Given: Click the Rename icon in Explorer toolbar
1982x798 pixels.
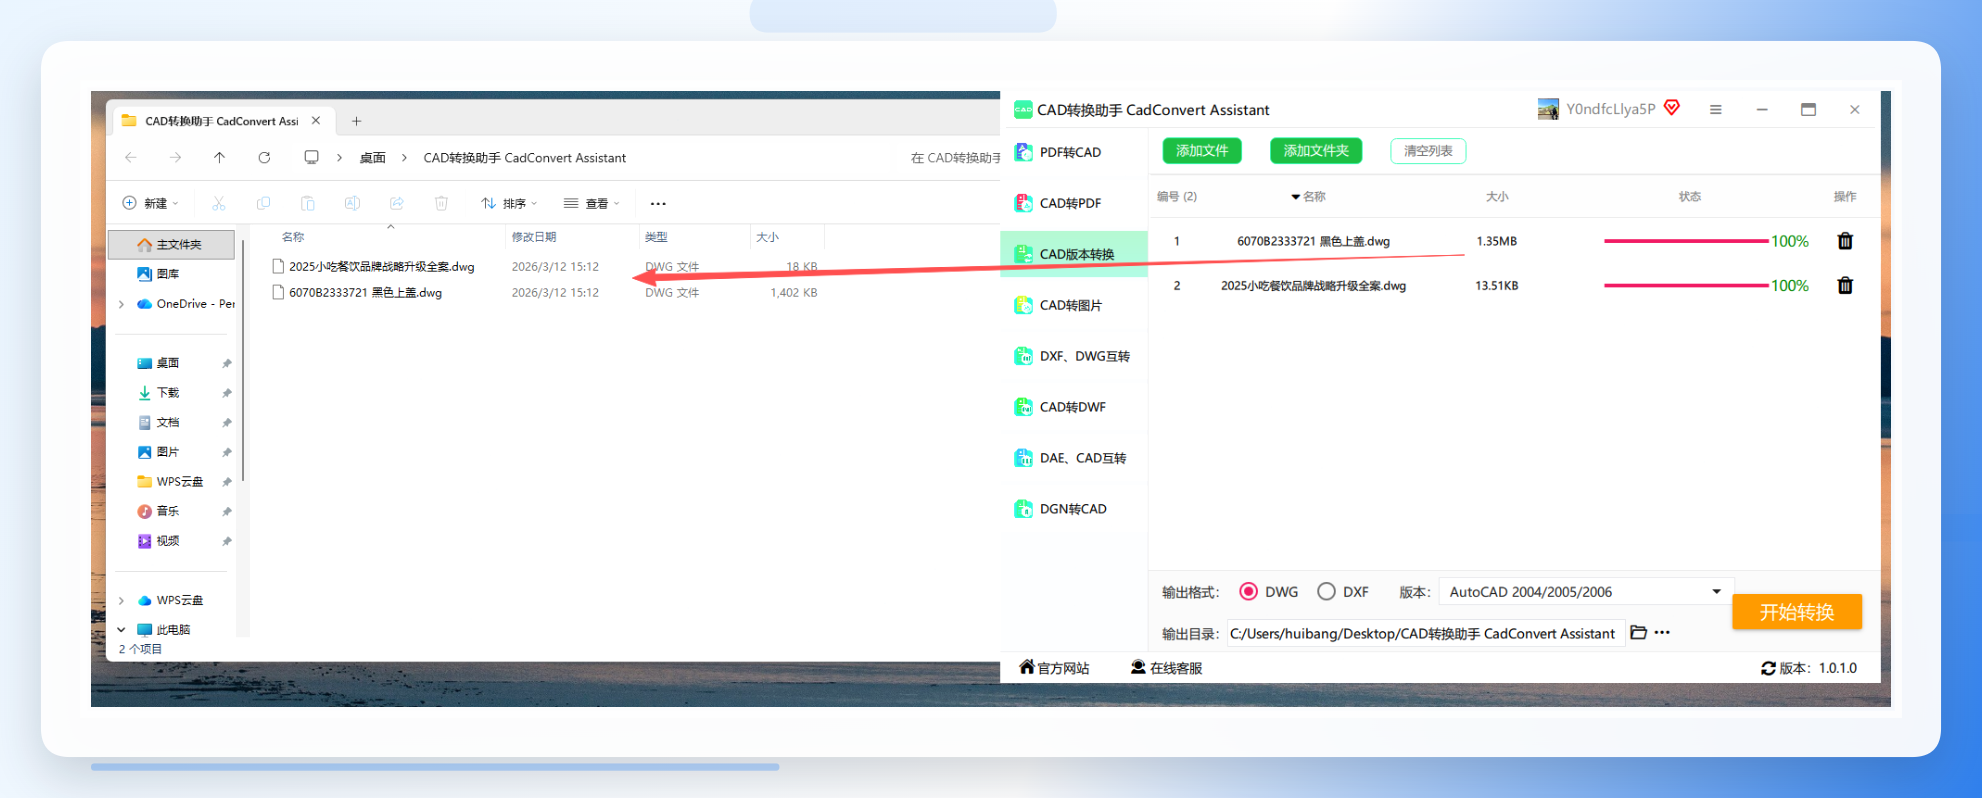Looking at the screenshot, I should [x=352, y=203].
